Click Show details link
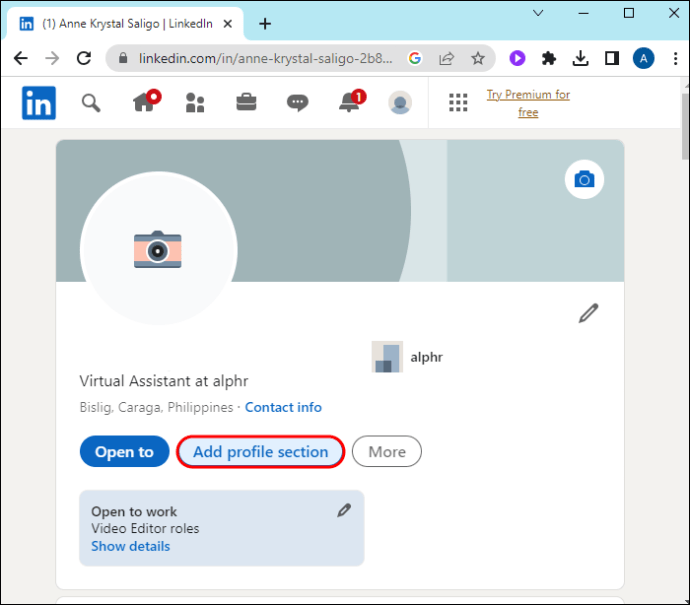Screen dimensions: 690x605 [130, 546]
